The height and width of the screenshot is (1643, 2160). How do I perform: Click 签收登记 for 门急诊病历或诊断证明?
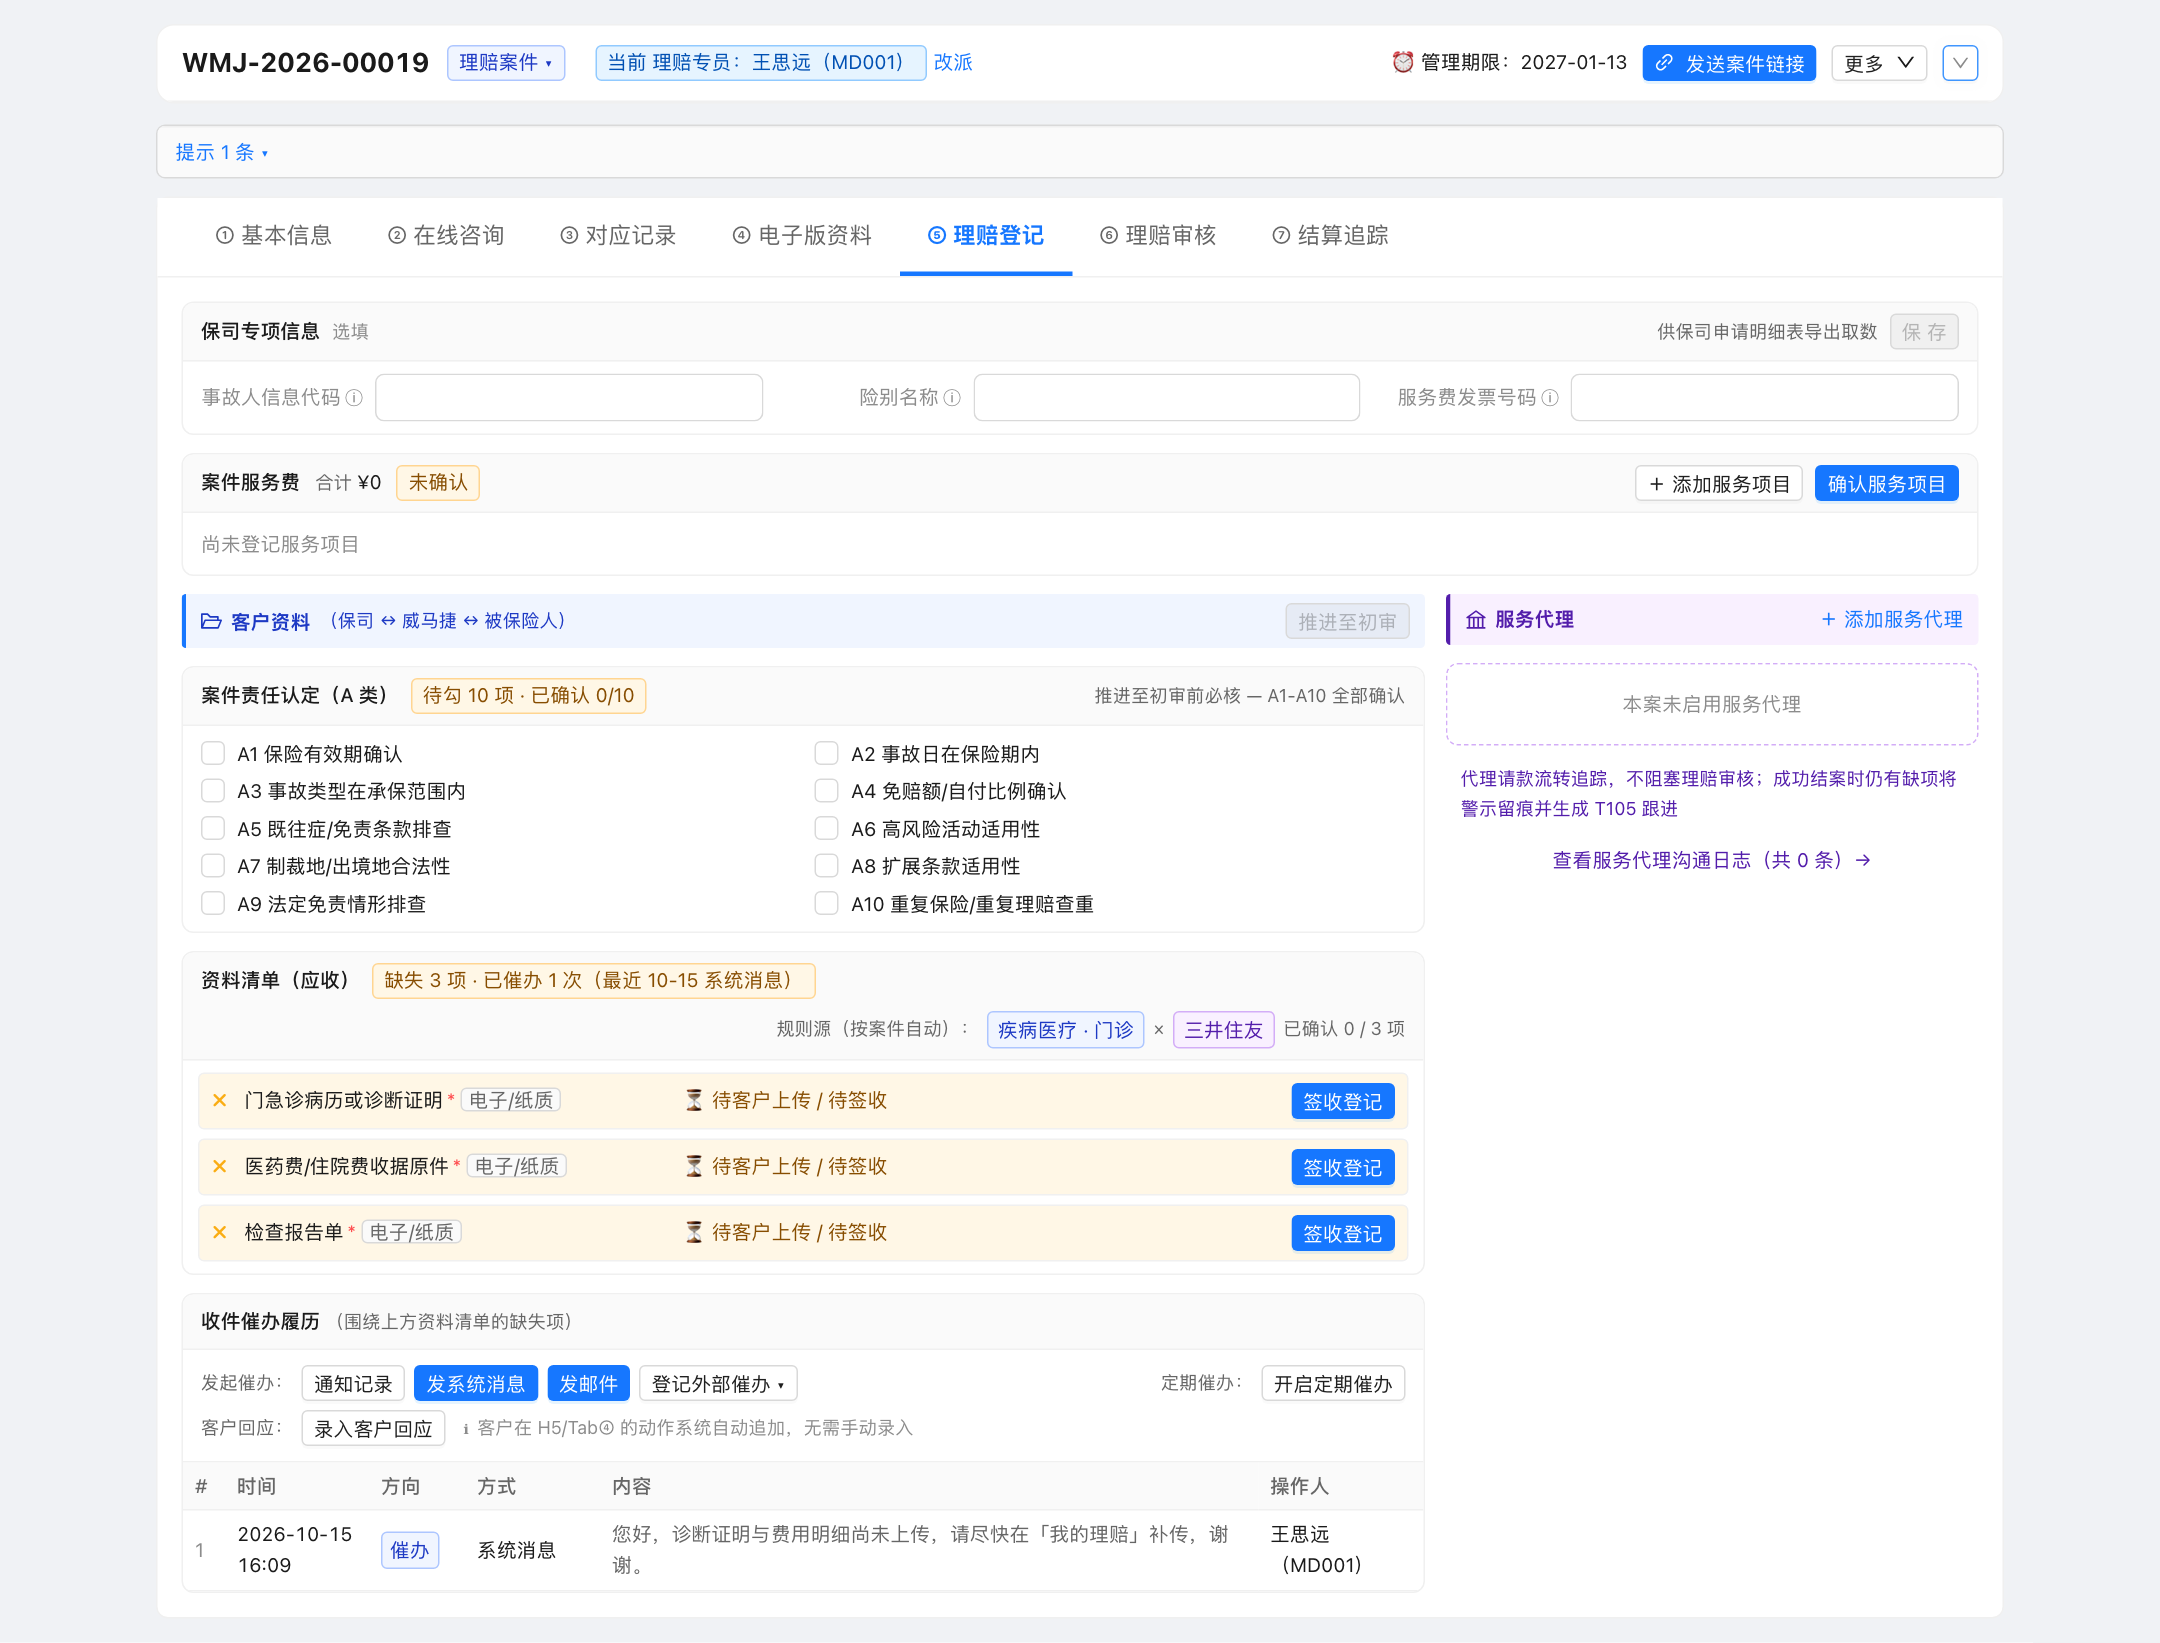1342,1102
